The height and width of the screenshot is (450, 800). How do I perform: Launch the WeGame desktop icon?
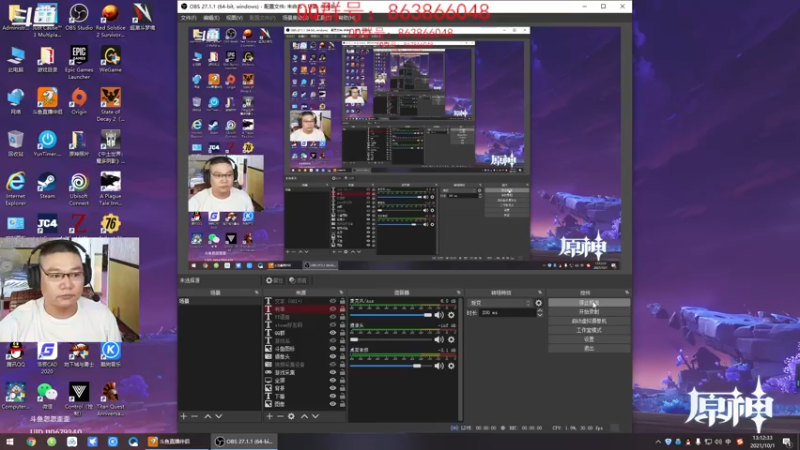110,59
